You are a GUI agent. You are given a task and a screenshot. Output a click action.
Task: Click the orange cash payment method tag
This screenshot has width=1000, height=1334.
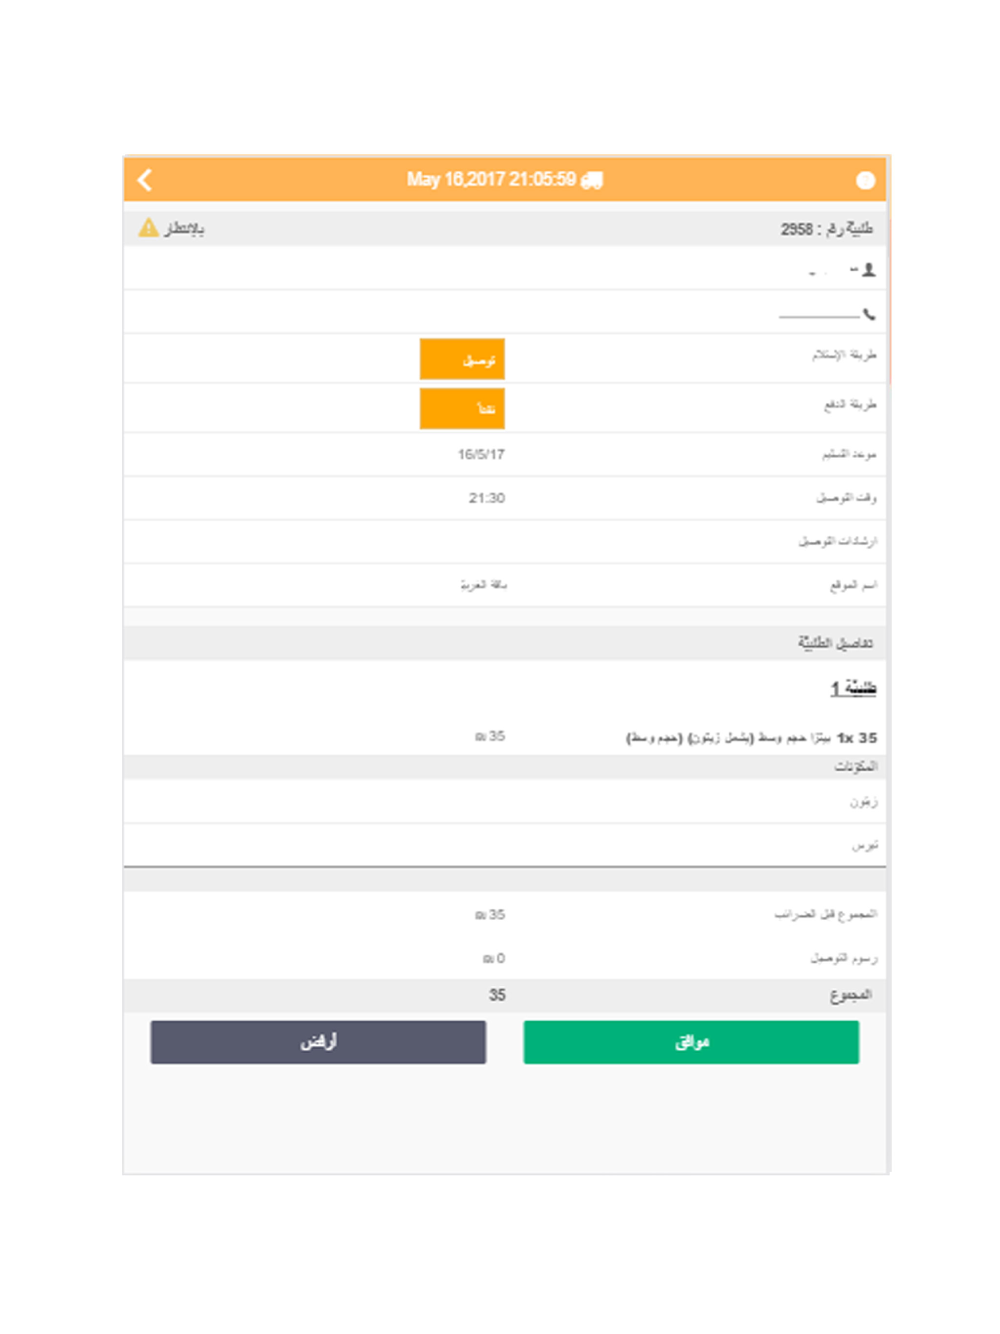[462, 409]
